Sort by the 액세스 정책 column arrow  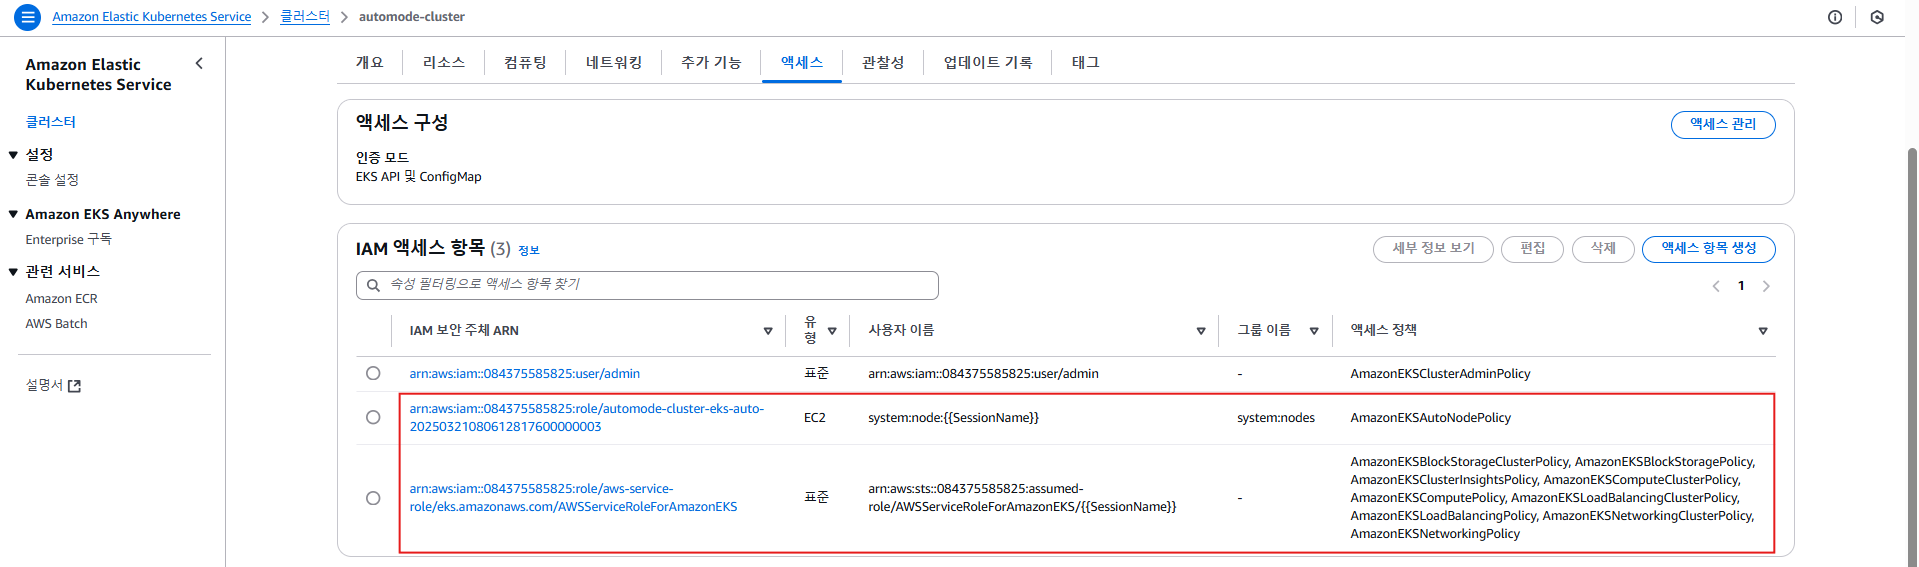click(1763, 331)
